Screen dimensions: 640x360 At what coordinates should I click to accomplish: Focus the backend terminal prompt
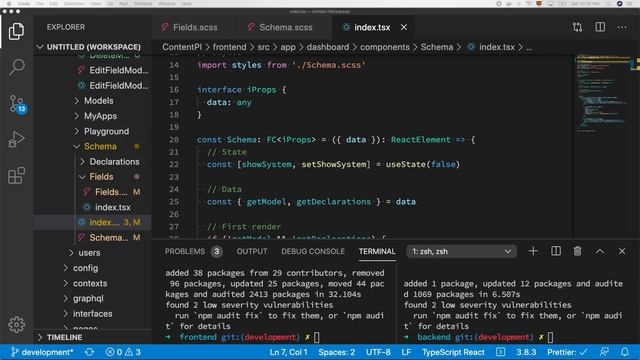tap(551, 337)
